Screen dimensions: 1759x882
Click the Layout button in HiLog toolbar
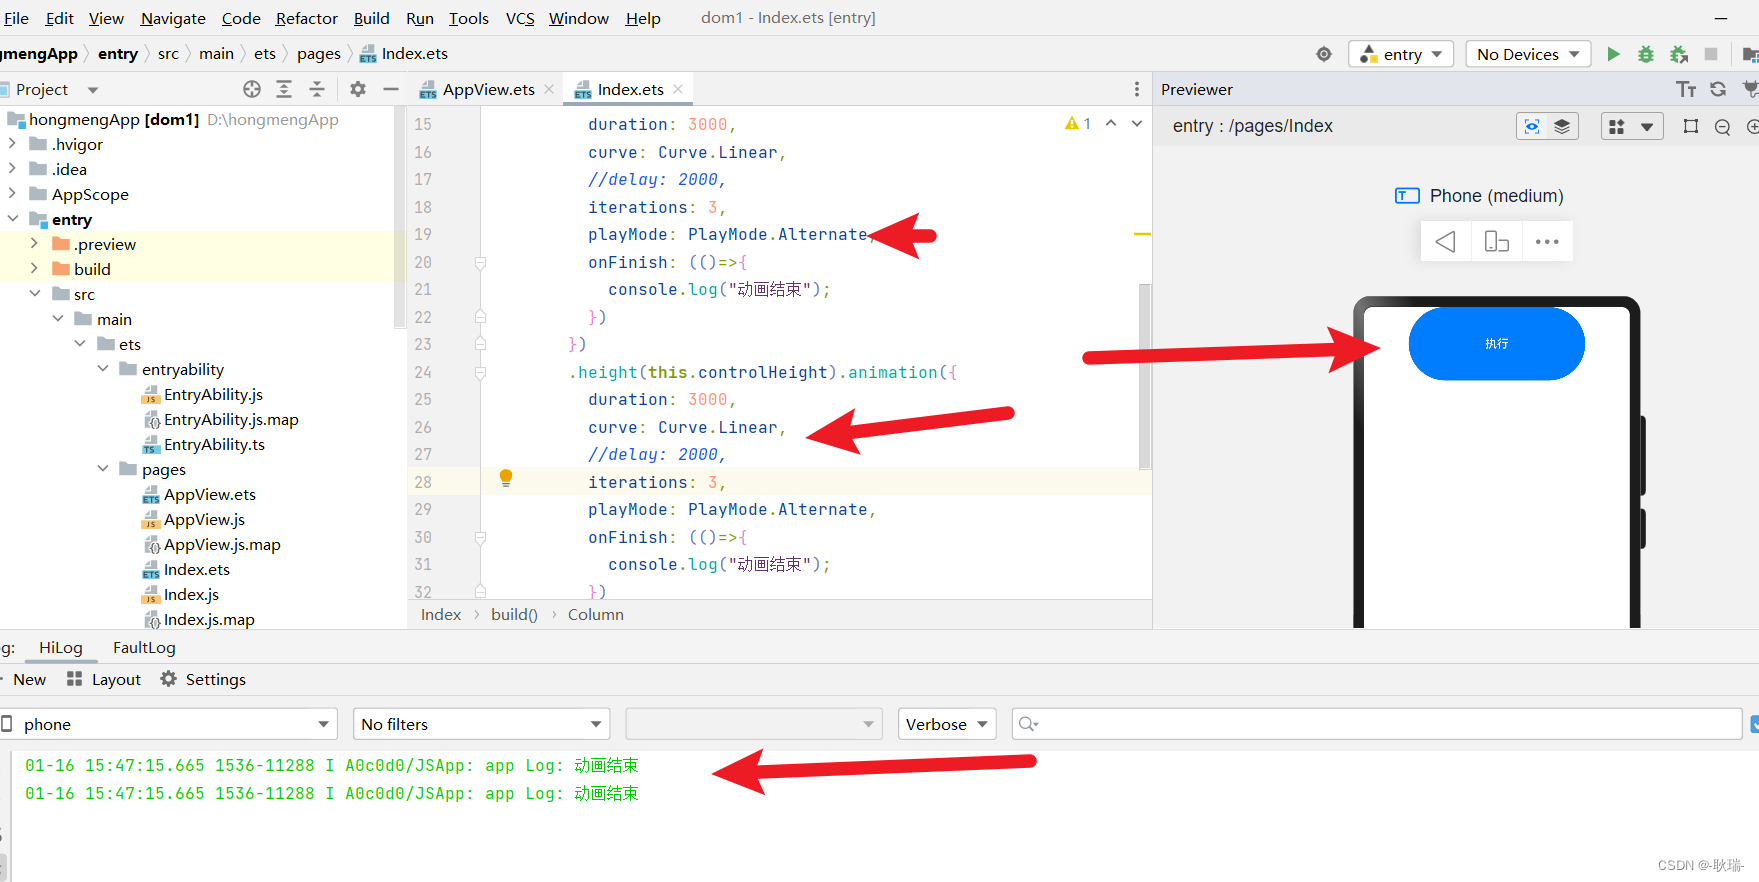click(104, 680)
